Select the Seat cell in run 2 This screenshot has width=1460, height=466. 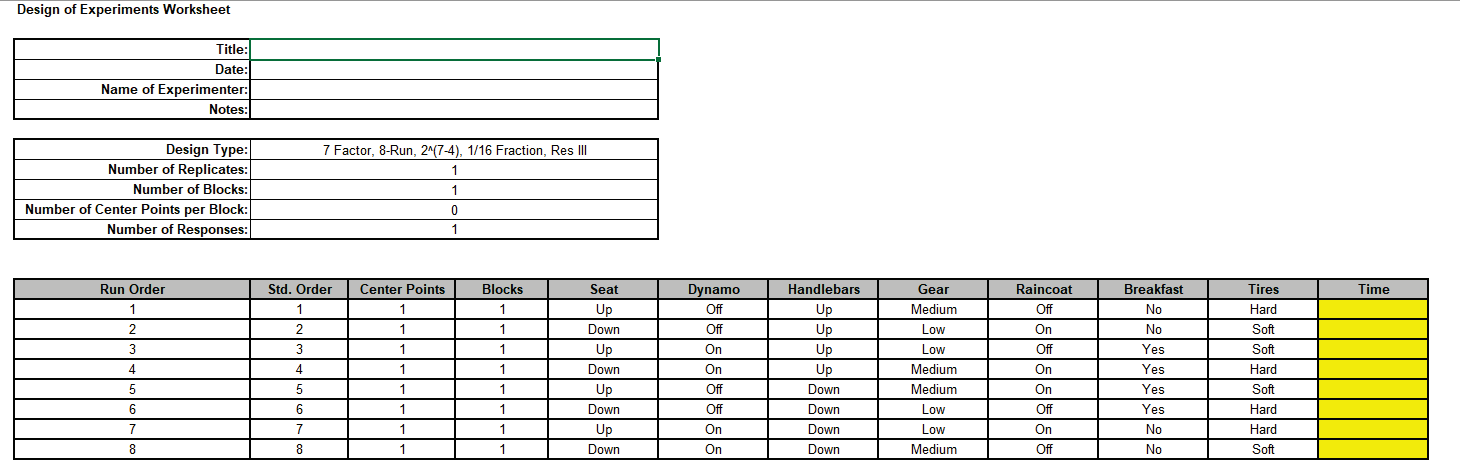click(603, 329)
